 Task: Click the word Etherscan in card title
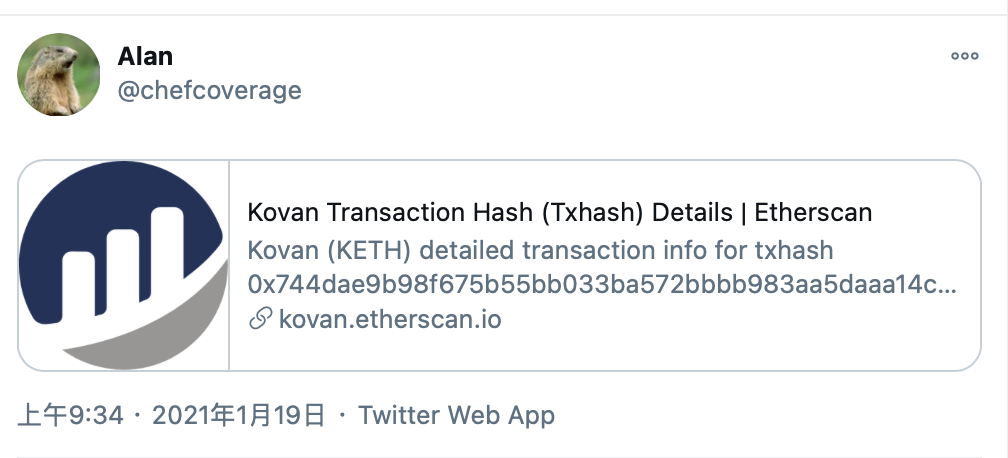tap(813, 212)
